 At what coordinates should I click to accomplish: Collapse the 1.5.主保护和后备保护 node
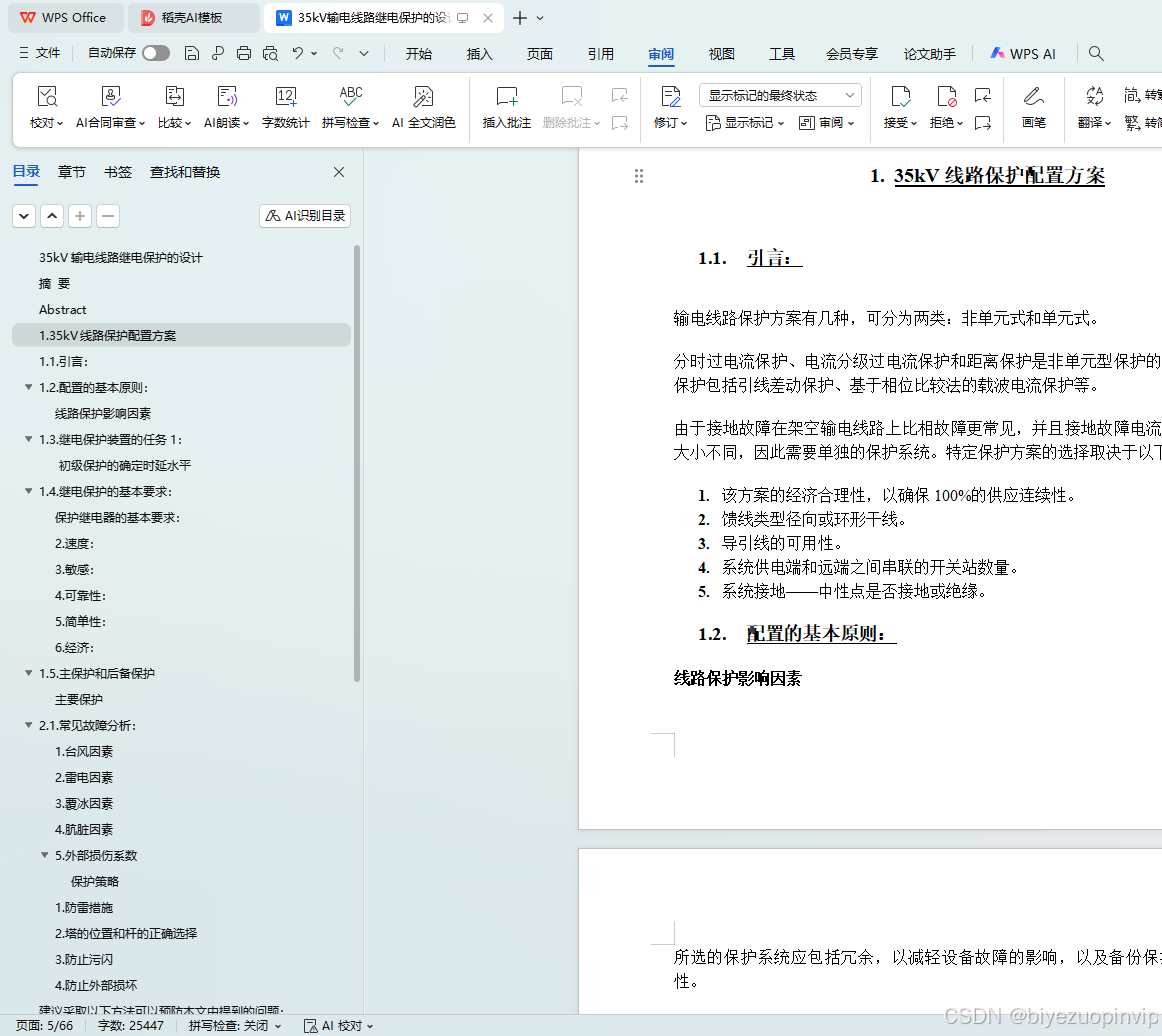(28, 673)
